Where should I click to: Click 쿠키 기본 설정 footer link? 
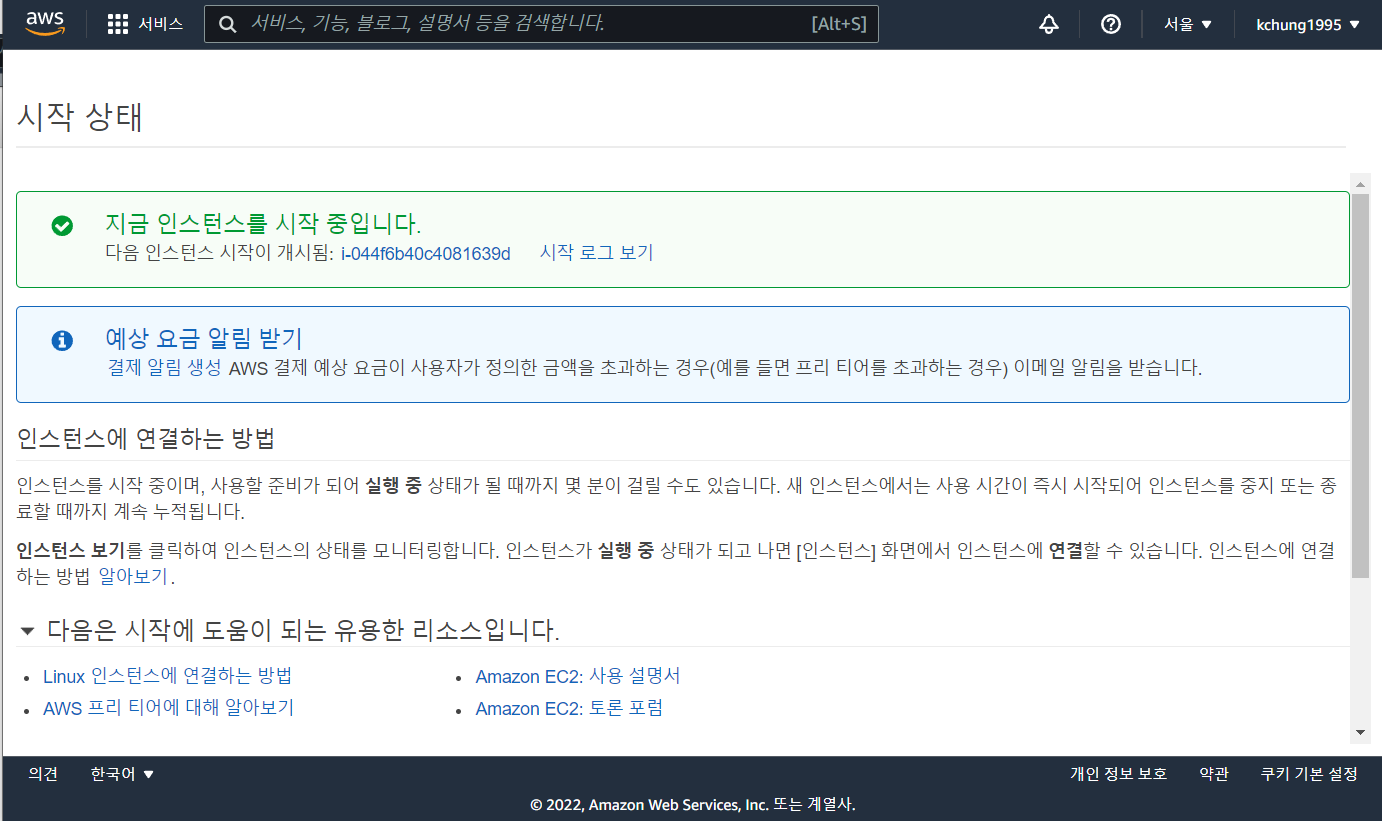(x=1309, y=774)
